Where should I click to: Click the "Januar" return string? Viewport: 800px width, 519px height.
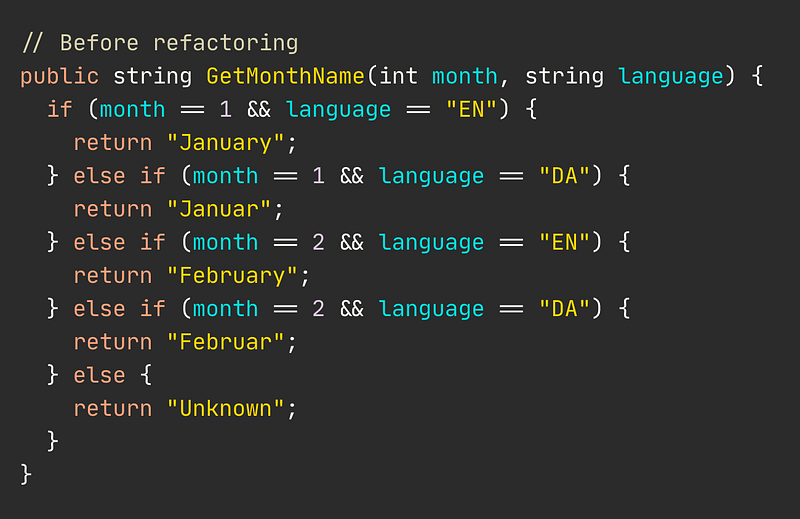pos(219,209)
